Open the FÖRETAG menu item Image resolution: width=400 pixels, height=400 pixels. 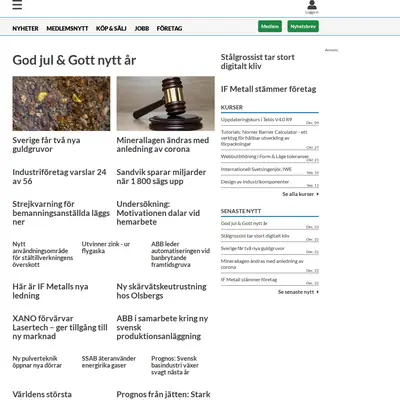point(169,29)
